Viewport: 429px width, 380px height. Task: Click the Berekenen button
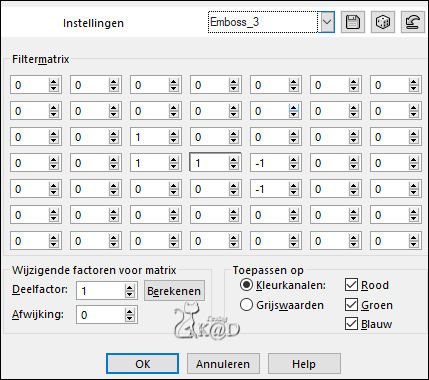(x=174, y=291)
